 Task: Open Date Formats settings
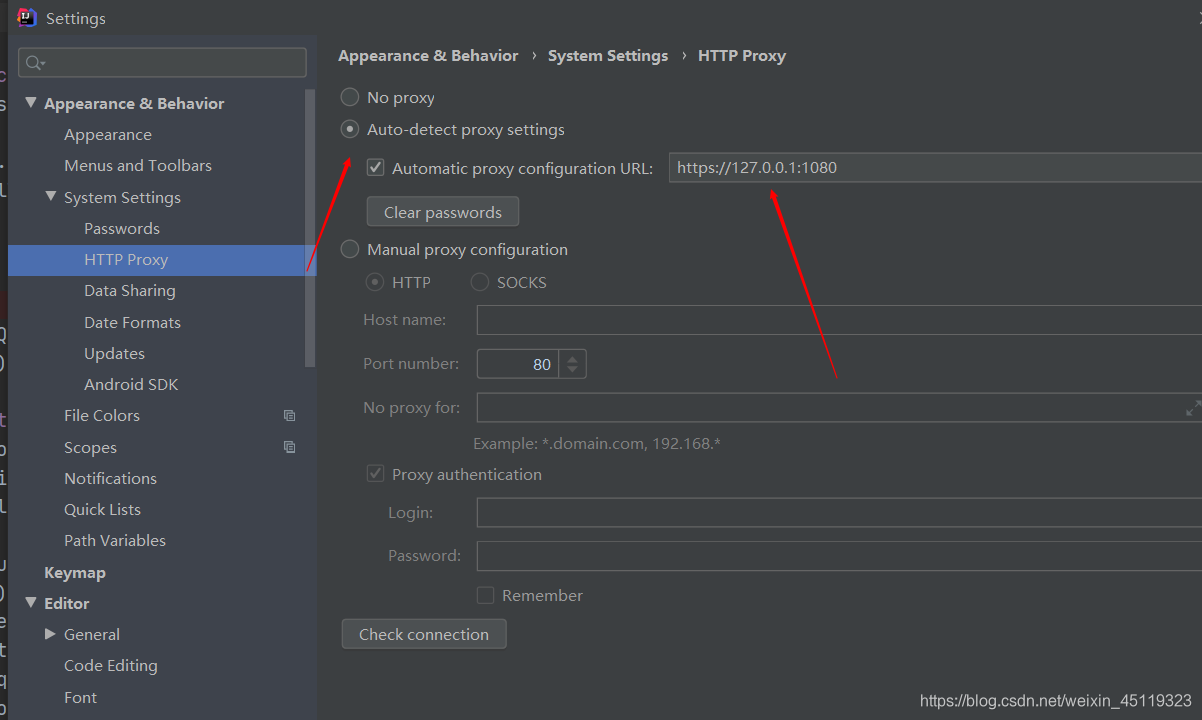[x=132, y=323]
